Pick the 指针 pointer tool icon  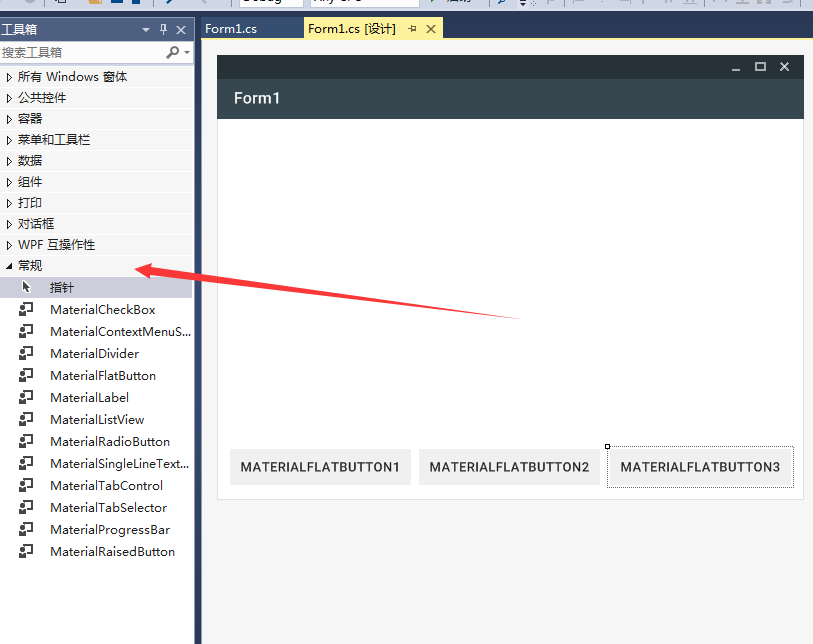pos(26,287)
